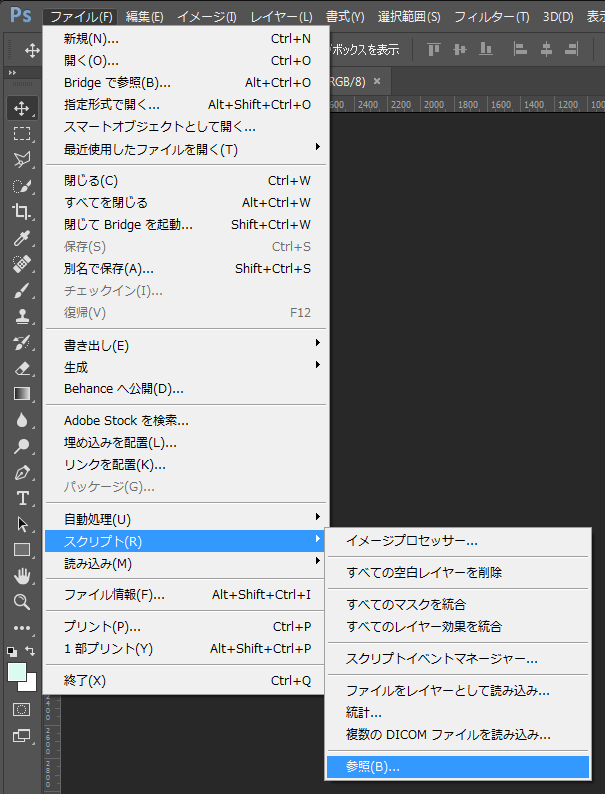Screen dimensions: 605x794
Task: Select the Horizontal Type tool
Action: pos(22,498)
